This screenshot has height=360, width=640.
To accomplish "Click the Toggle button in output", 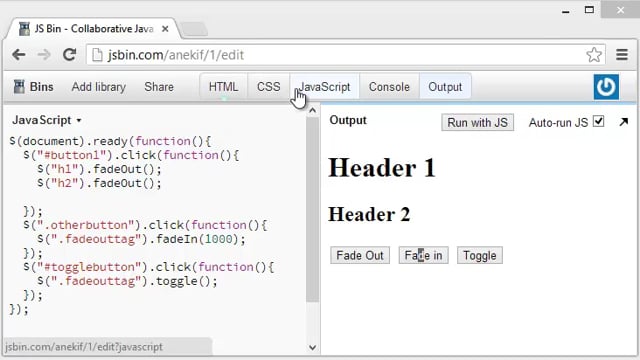I will tap(480, 256).
